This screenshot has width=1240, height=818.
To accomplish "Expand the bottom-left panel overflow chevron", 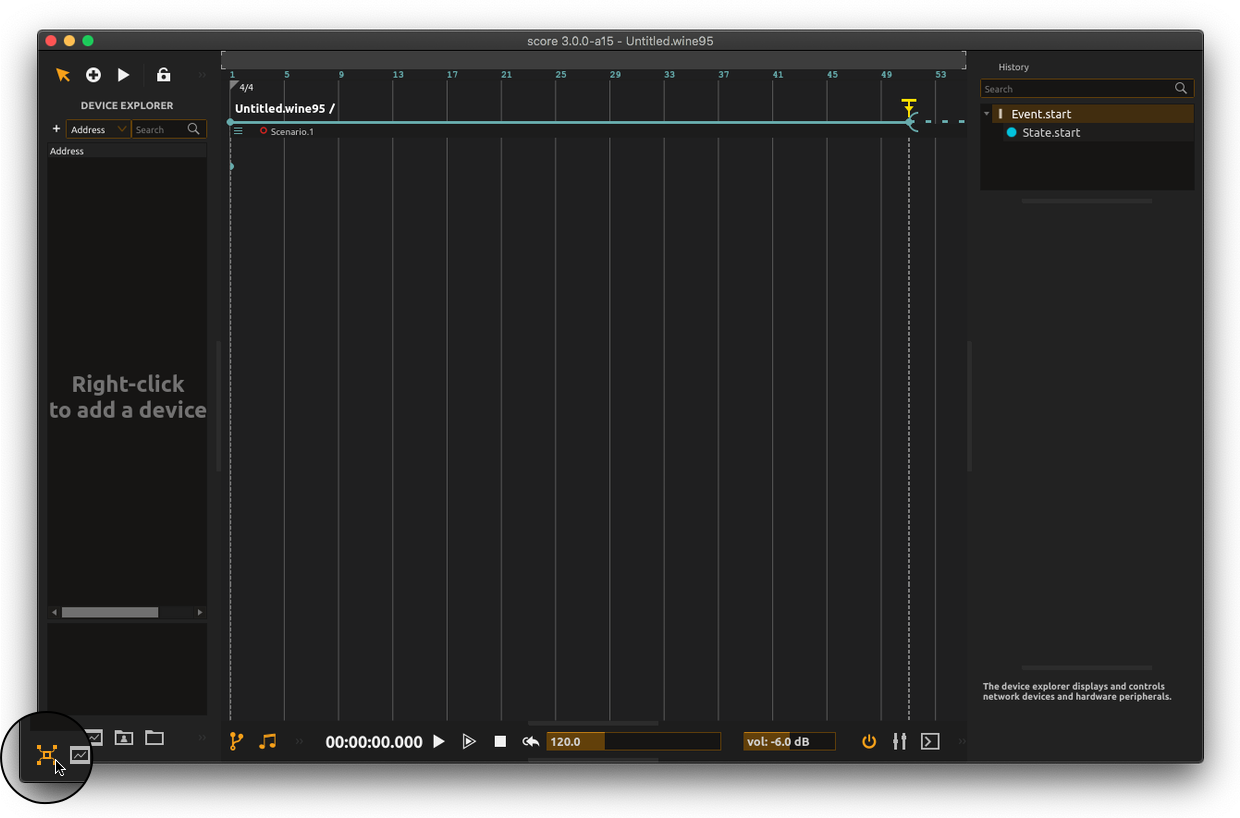I will (x=202, y=738).
